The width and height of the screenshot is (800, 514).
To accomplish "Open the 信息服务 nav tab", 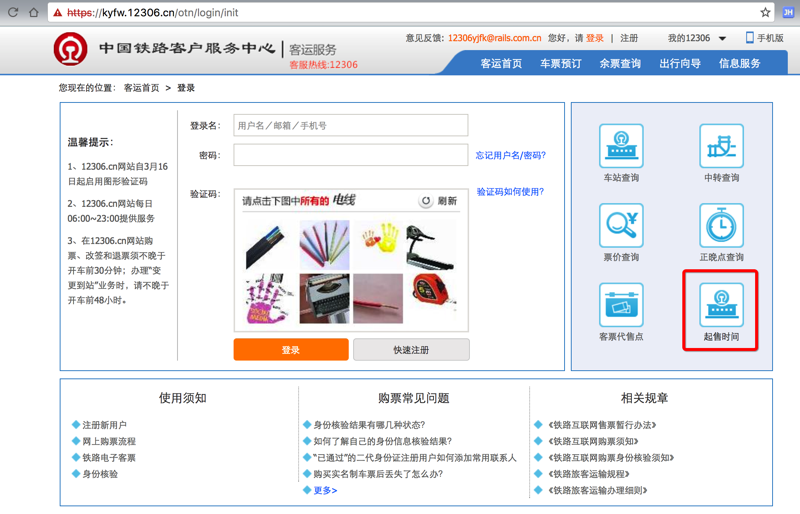I will (x=739, y=63).
